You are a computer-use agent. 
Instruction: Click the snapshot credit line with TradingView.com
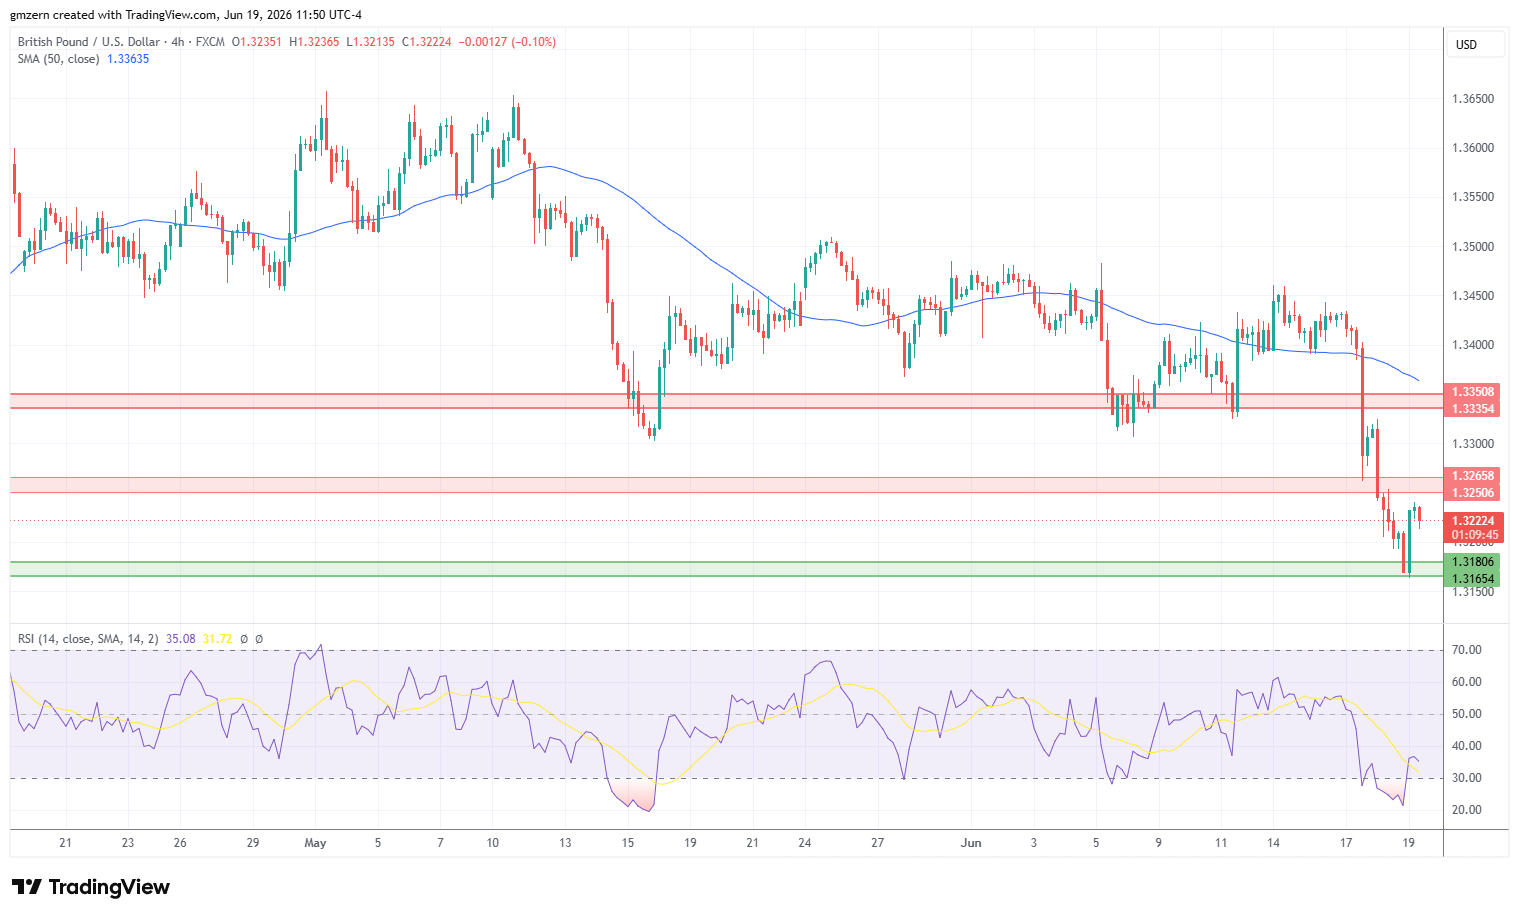pos(186,15)
